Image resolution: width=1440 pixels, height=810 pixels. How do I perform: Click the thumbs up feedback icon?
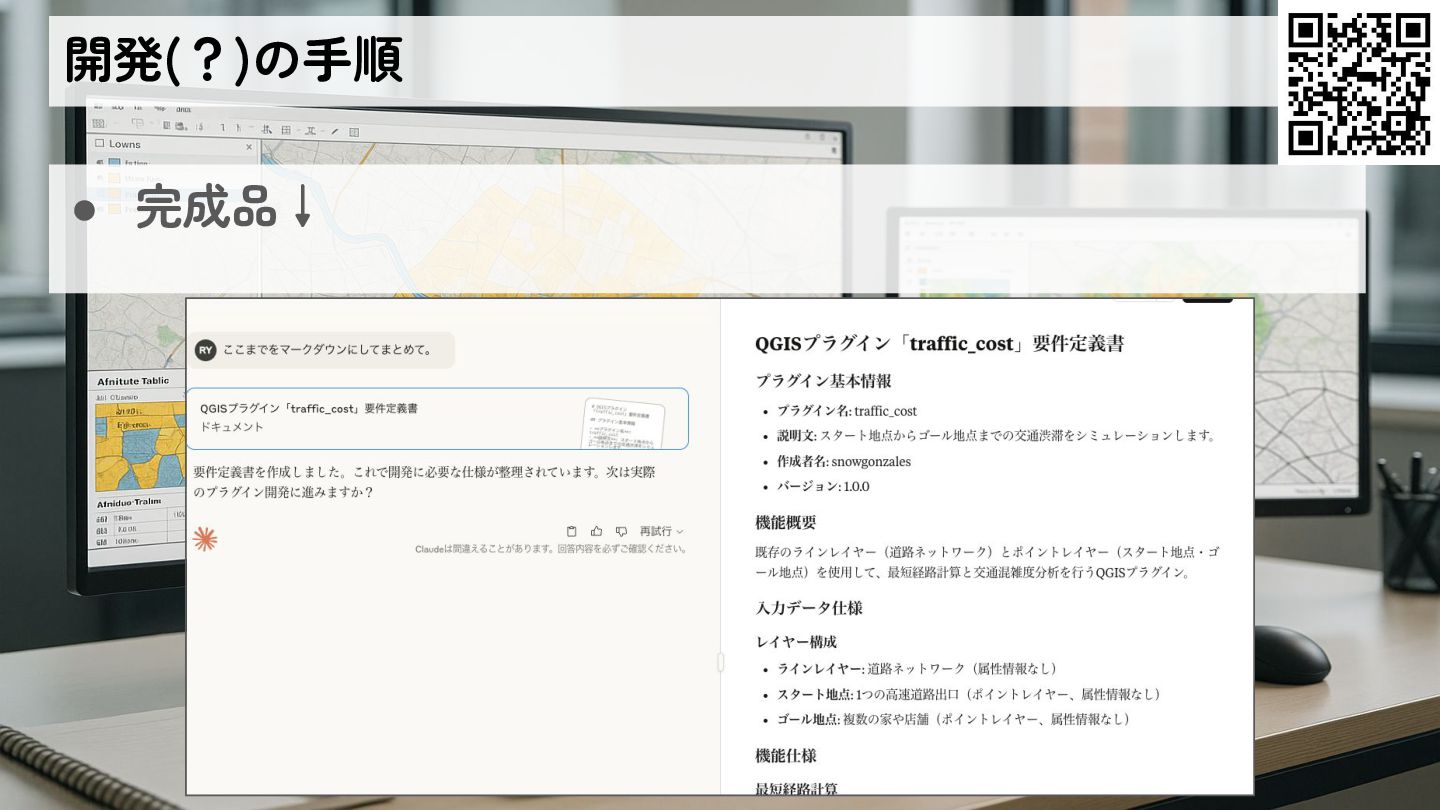click(597, 531)
